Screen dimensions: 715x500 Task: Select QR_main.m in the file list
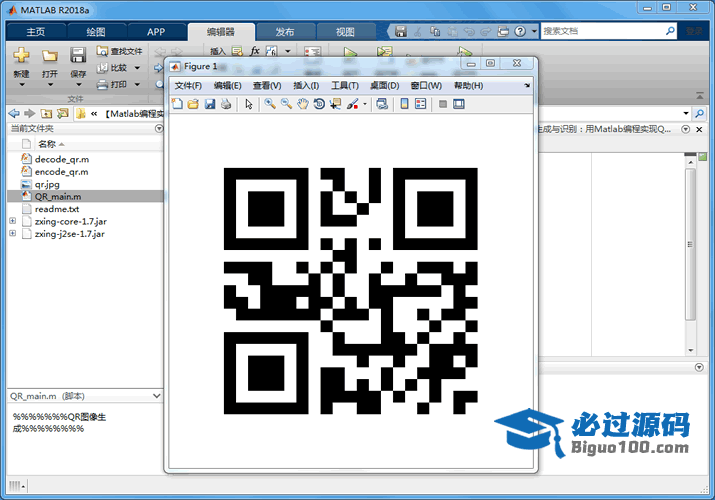[58, 196]
